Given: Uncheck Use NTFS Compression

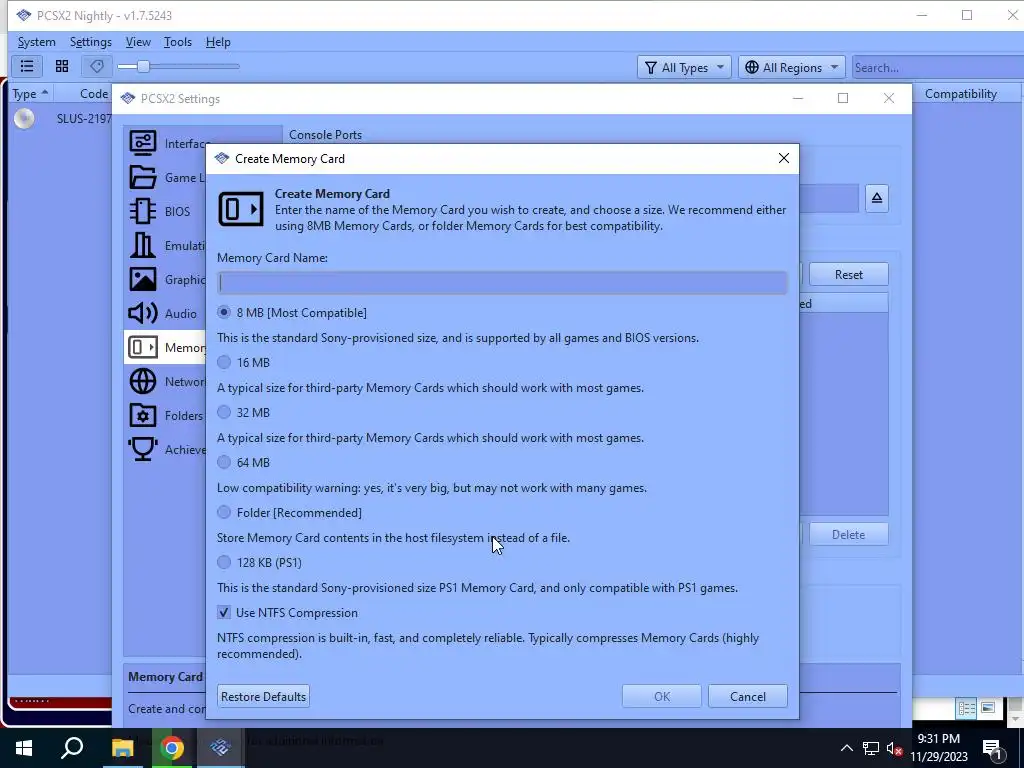Looking at the screenshot, I should [x=224, y=613].
